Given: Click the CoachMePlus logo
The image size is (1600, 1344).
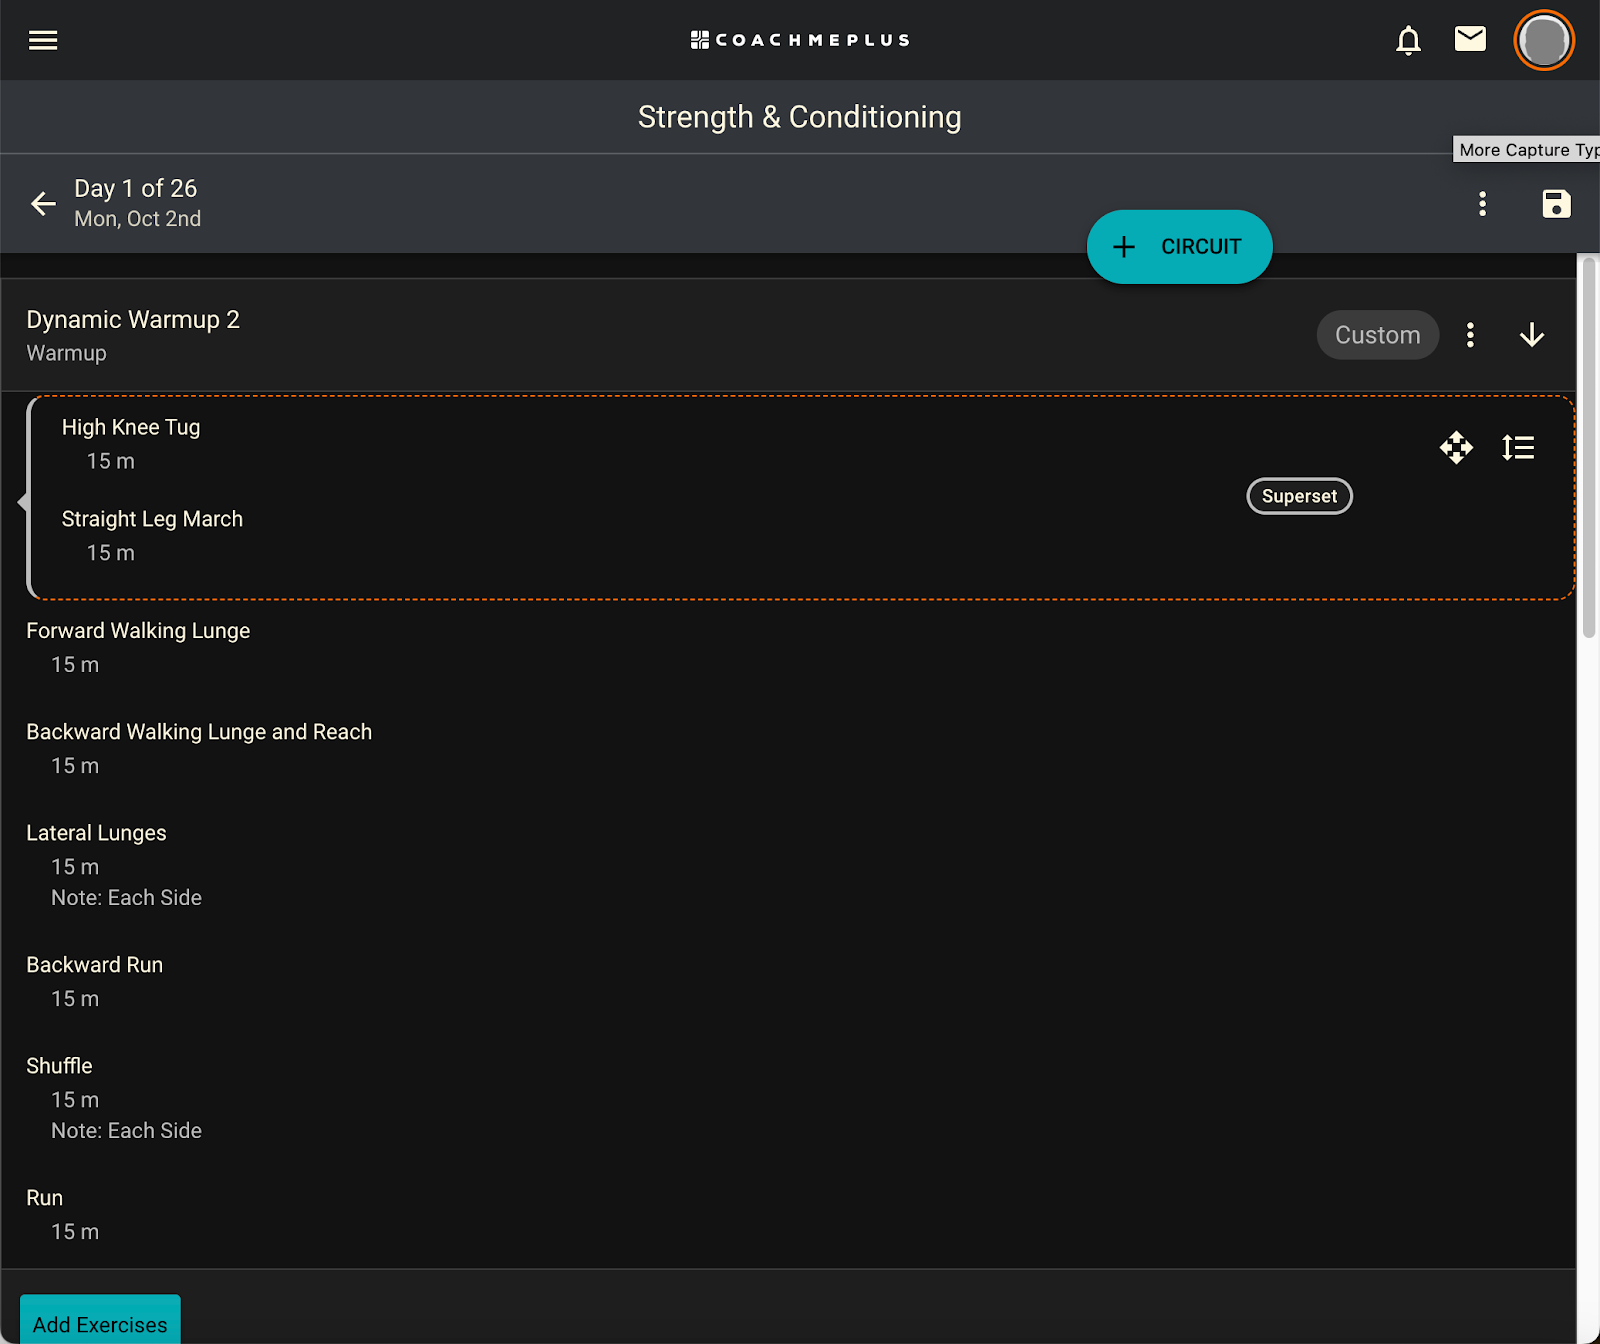Looking at the screenshot, I should click(800, 40).
